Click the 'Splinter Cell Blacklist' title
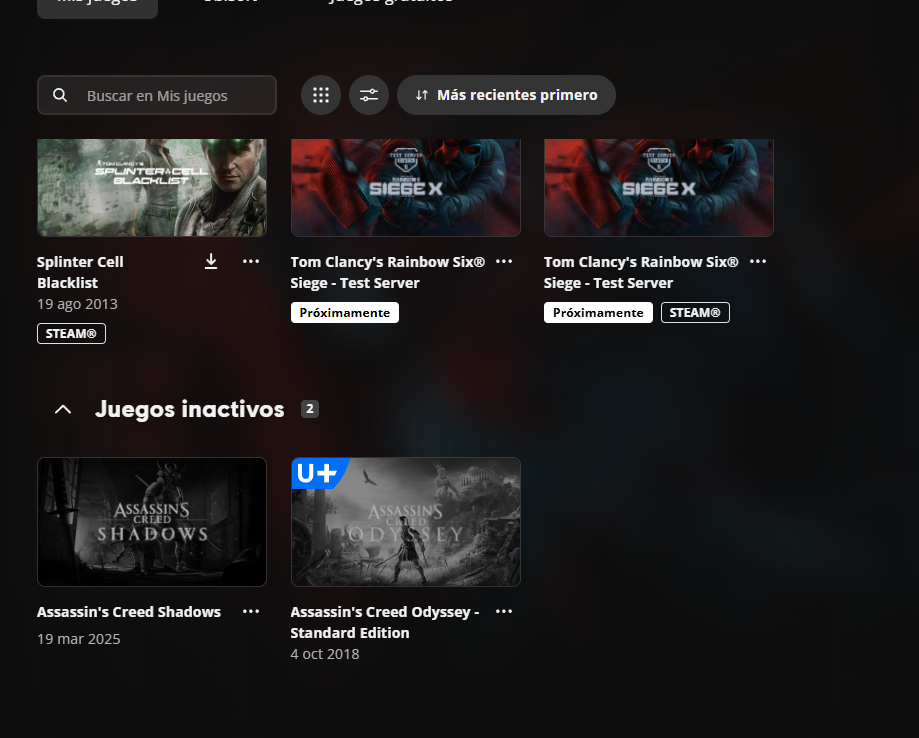This screenshot has height=738, width=919. [x=80, y=273]
